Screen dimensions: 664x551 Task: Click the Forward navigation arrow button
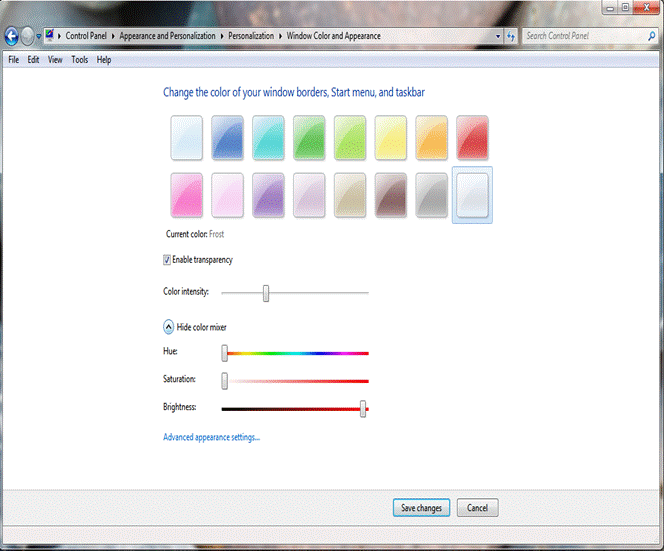click(27, 36)
